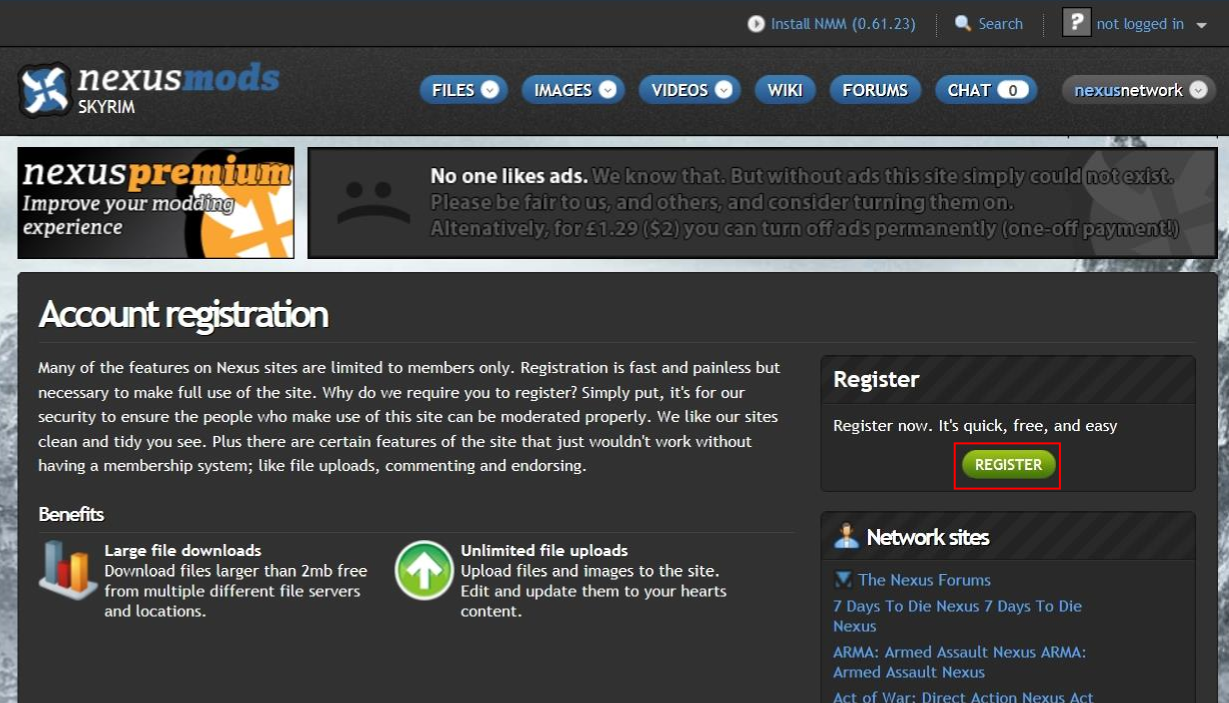This screenshot has width=1229, height=703.
Task: Expand the not logged in dropdown arrow
Action: [x=1202, y=25]
